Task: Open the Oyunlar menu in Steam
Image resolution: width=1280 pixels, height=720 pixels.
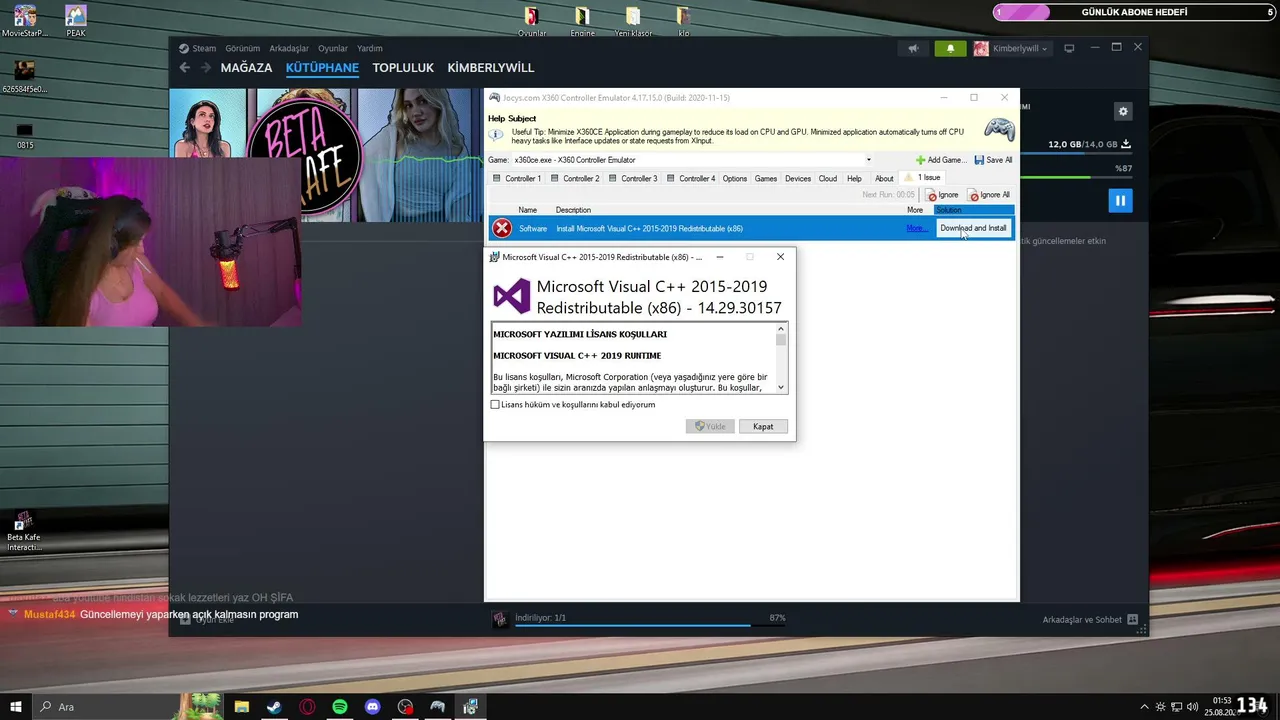Action: pyautogui.click(x=333, y=48)
